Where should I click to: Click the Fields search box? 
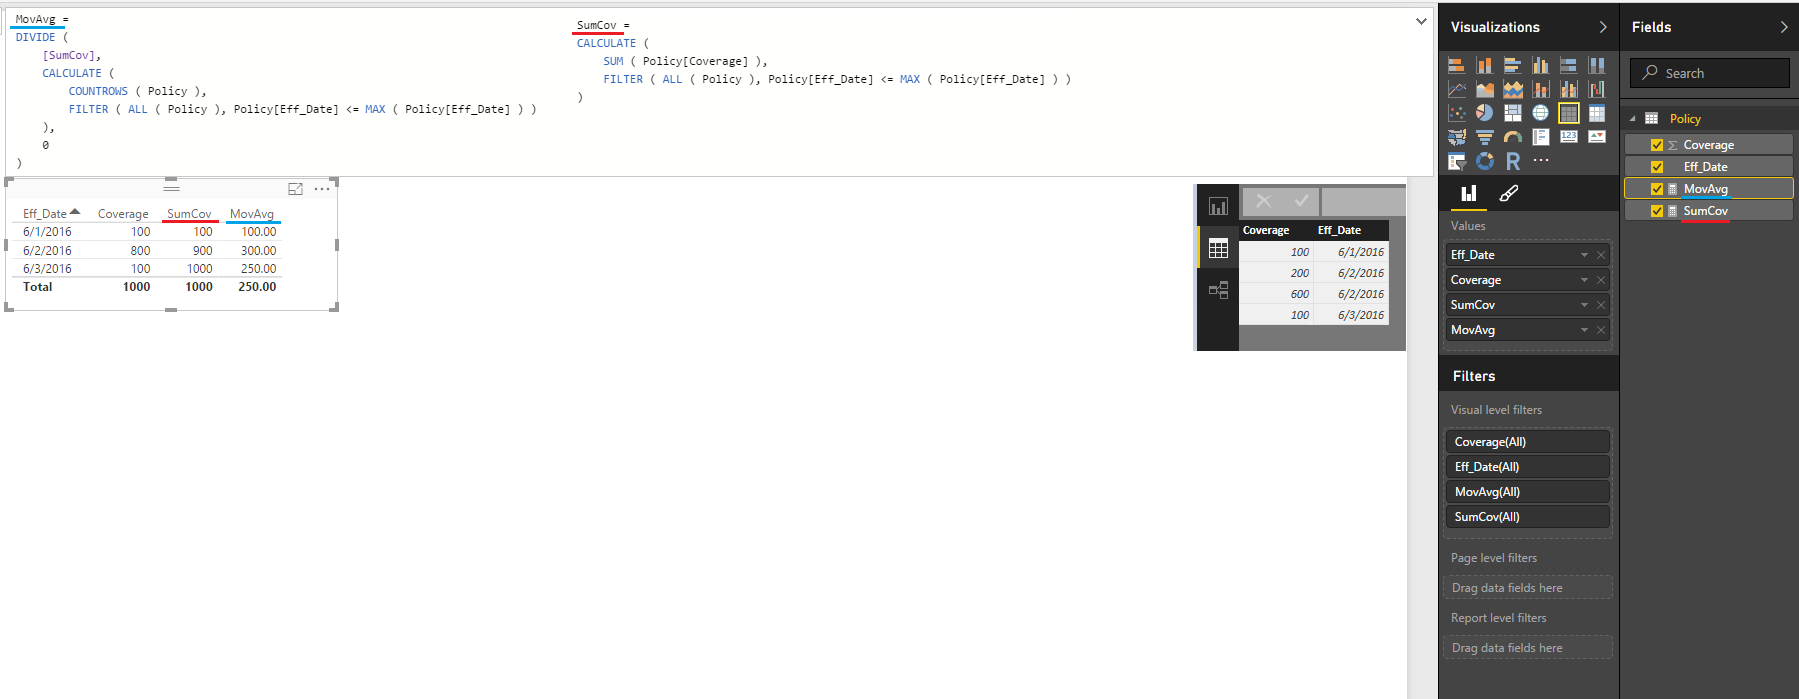point(1709,73)
